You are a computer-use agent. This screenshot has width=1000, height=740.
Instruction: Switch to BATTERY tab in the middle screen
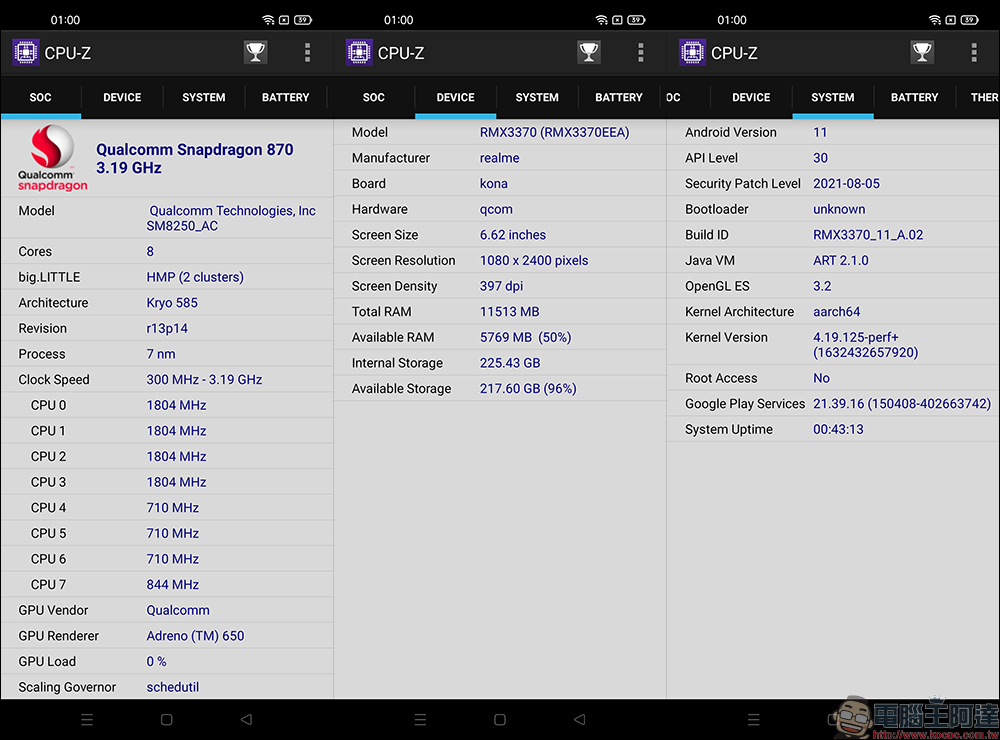[x=619, y=97]
